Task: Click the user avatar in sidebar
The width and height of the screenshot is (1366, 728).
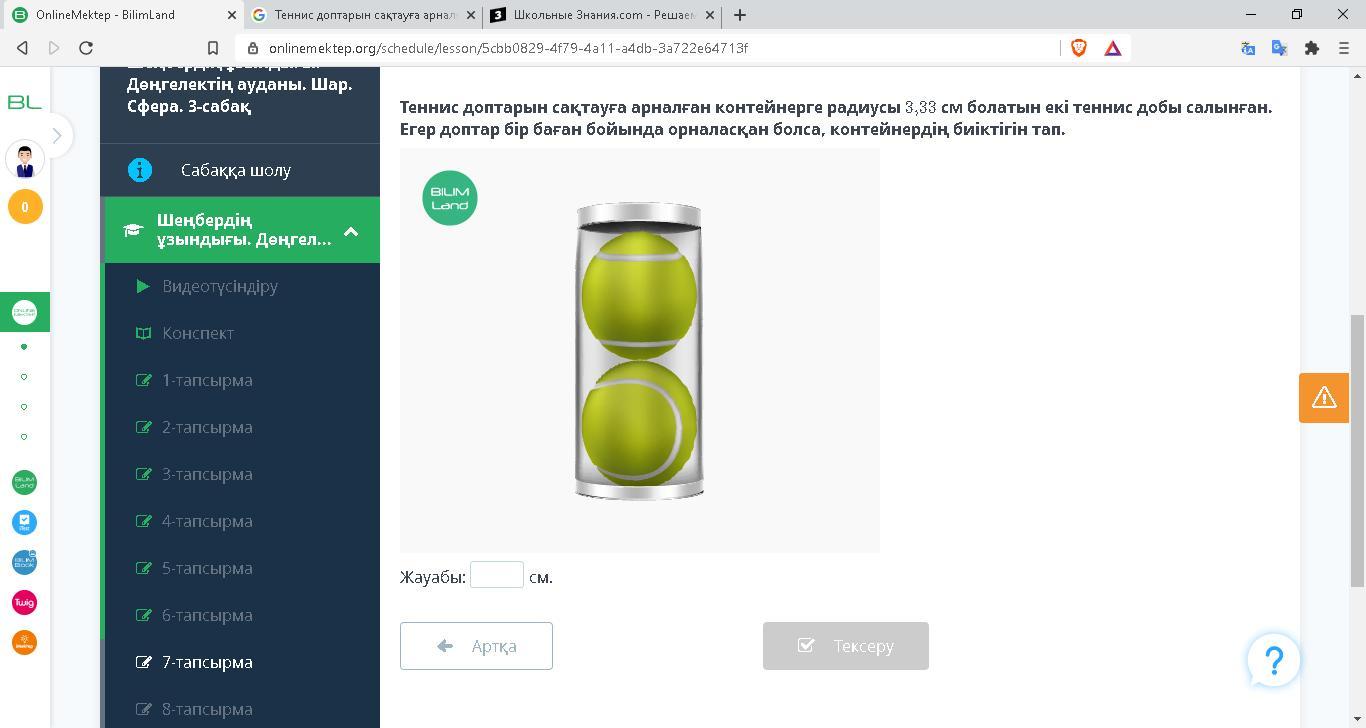Action: pyautogui.click(x=25, y=160)
